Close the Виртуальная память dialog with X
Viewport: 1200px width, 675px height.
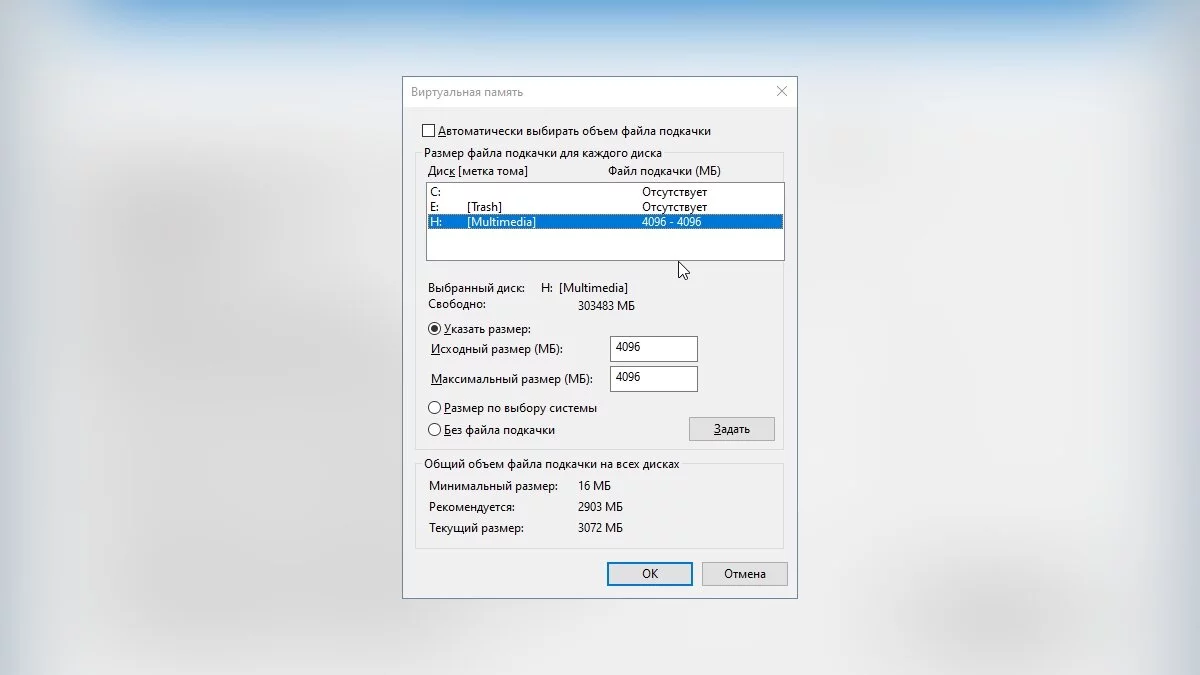click(x=782, y=92)
